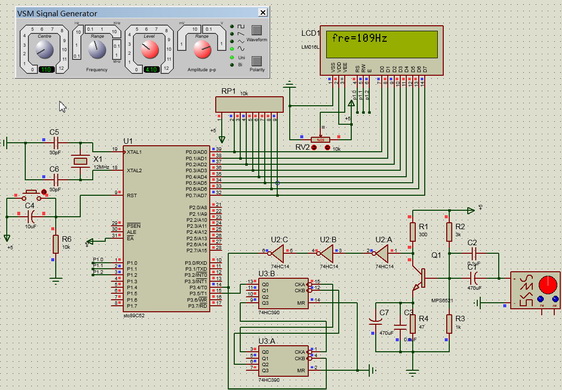This screenshot has height=390, width=562.
Task: Select the U1 microcontroller chip
Action: click(167, 228)
